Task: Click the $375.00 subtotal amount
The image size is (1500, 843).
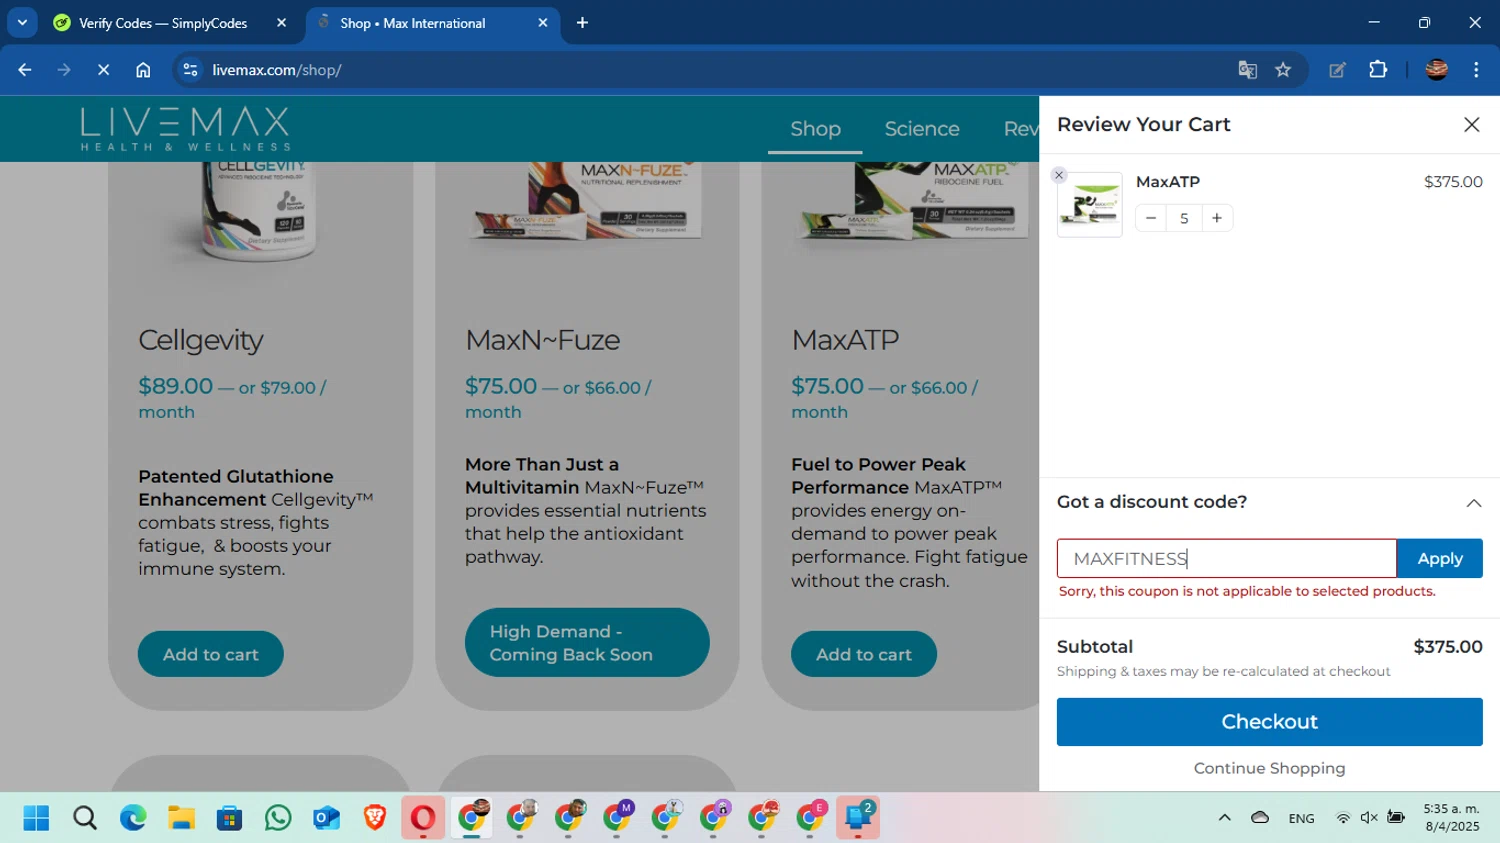Action: tap(1447, 647)
